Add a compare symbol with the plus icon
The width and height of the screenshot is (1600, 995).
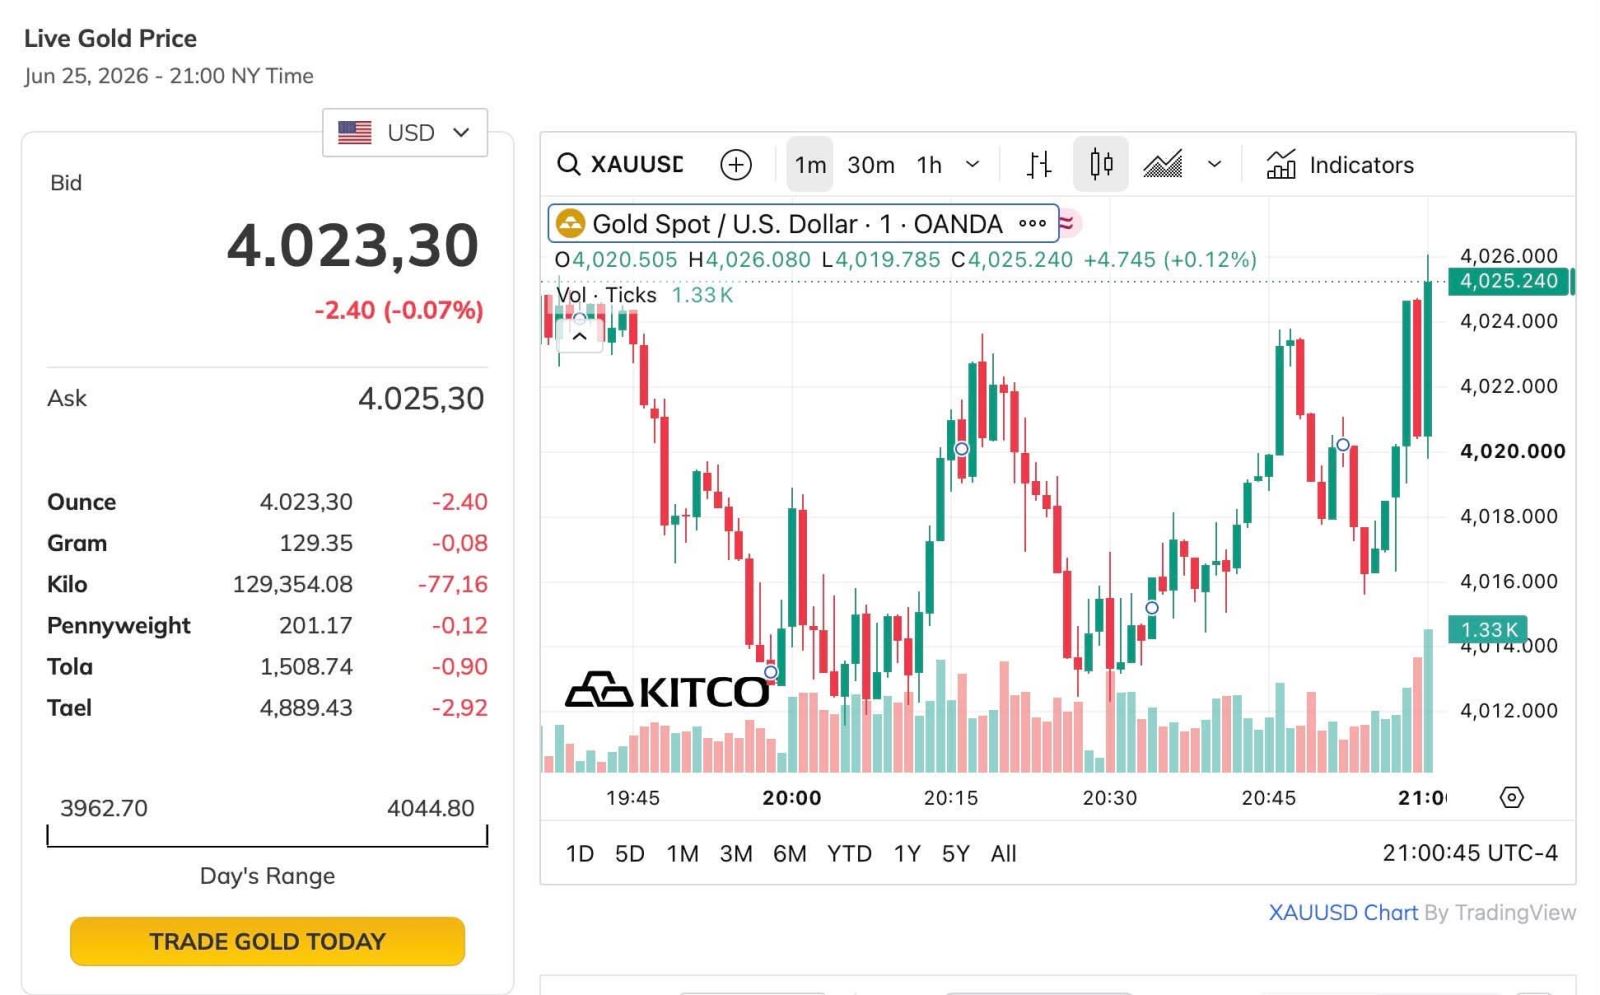coord(736,164)
